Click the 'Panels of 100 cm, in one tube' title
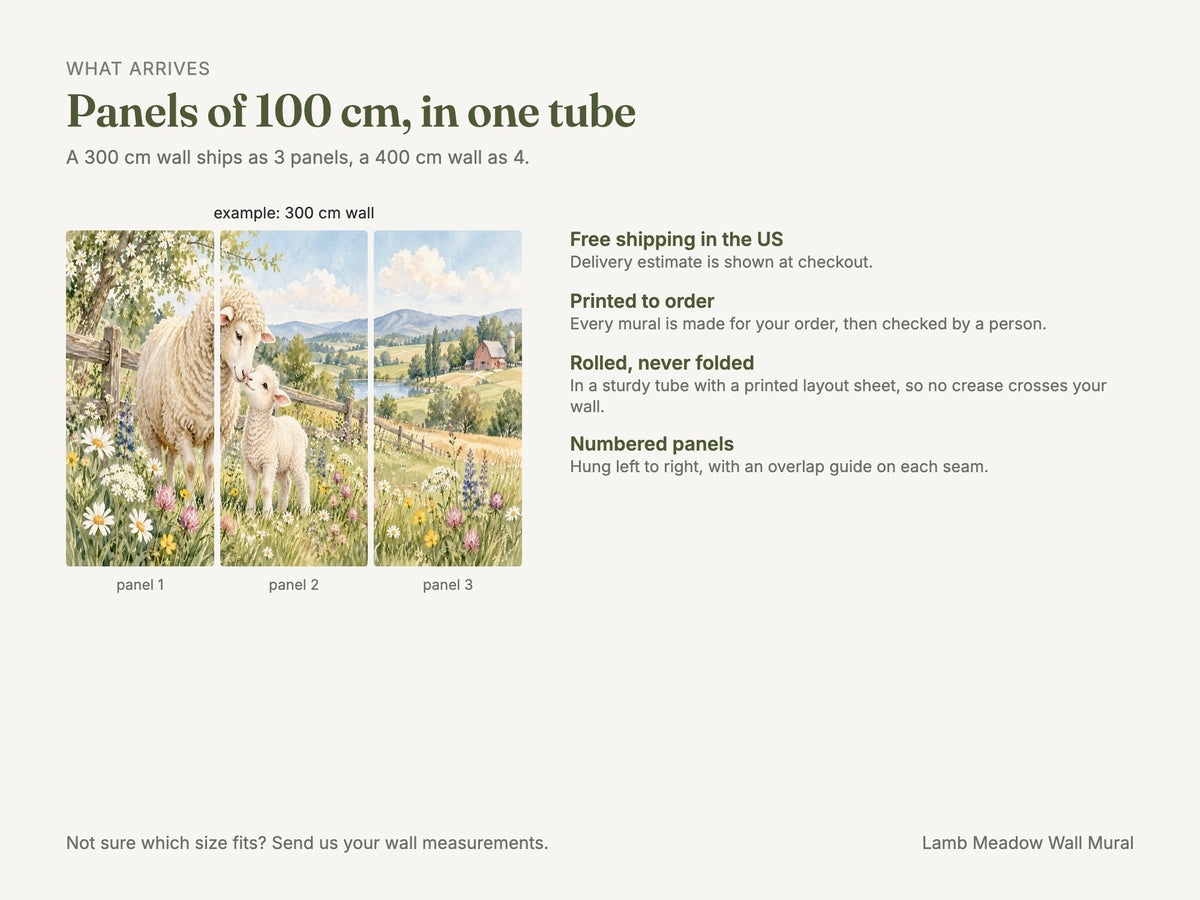The width and height of the screenshot is (1200, 900). pyautogui.click(x=351, y=111)
